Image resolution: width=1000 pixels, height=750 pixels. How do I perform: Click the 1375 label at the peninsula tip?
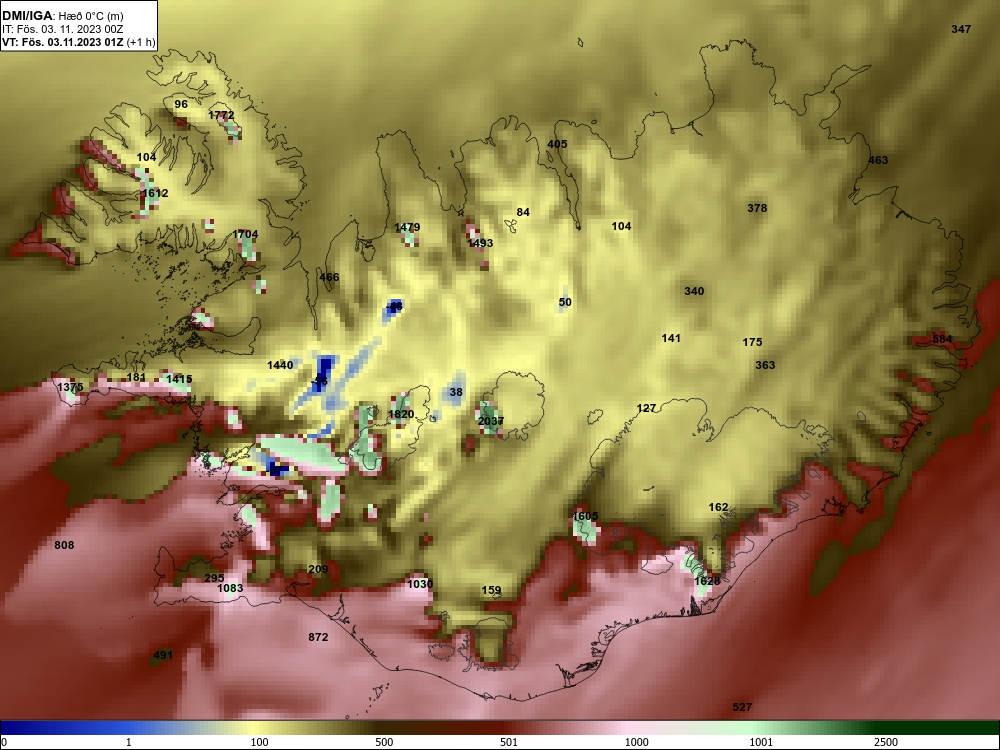tap(70, 388)
